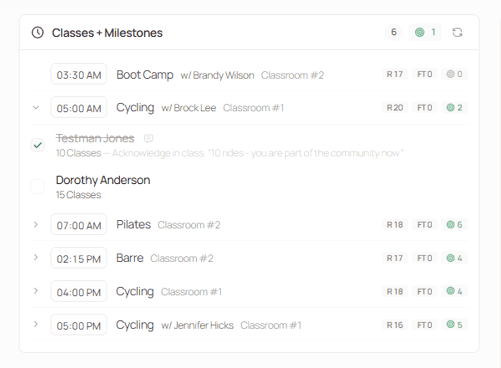Click the 02:15 PM time button

click(79, 258)
